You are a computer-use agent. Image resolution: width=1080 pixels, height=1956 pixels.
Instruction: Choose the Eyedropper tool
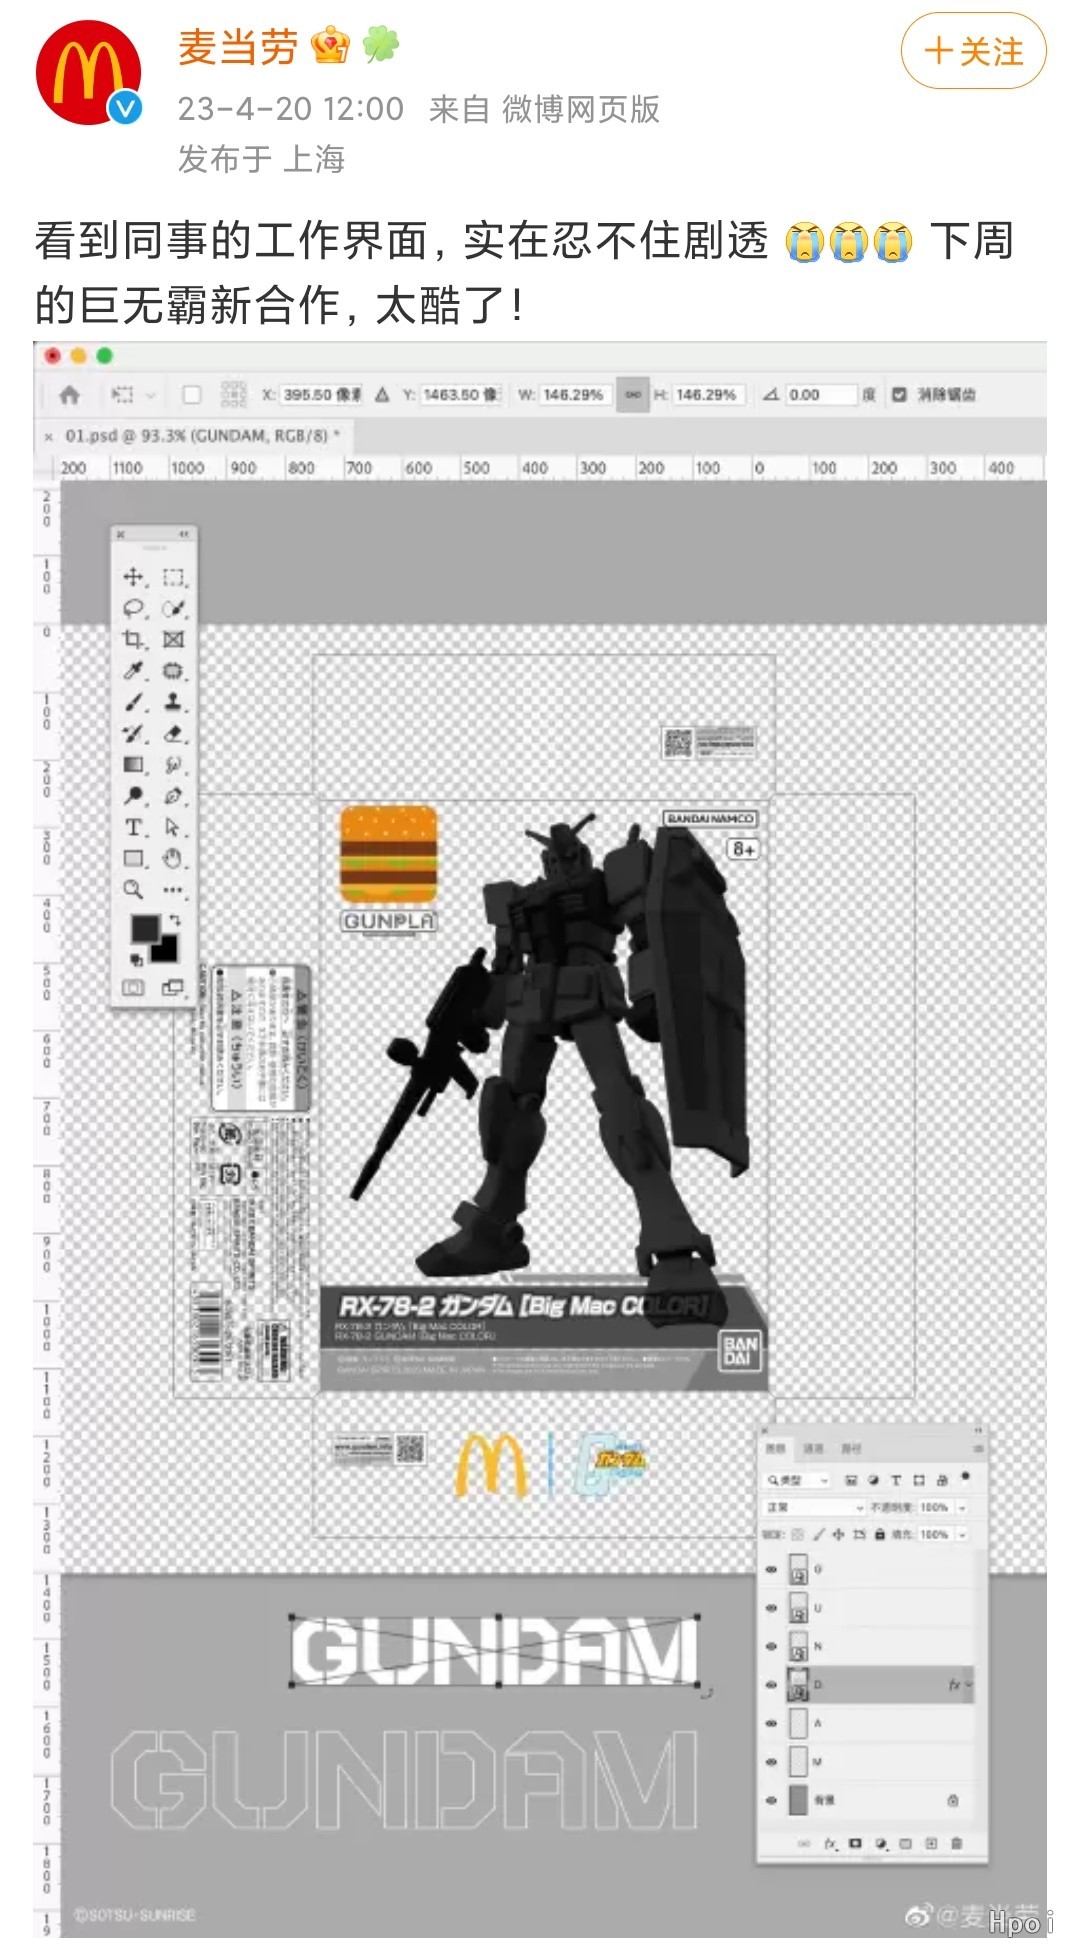click(133, 671)
